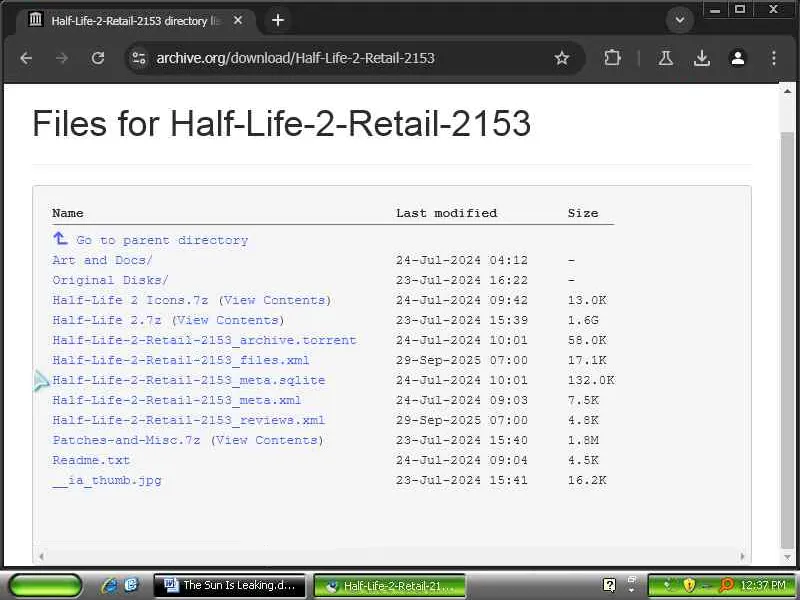Open Half-Life-2-Retail-2153_reviews.xml

point(188,420)
